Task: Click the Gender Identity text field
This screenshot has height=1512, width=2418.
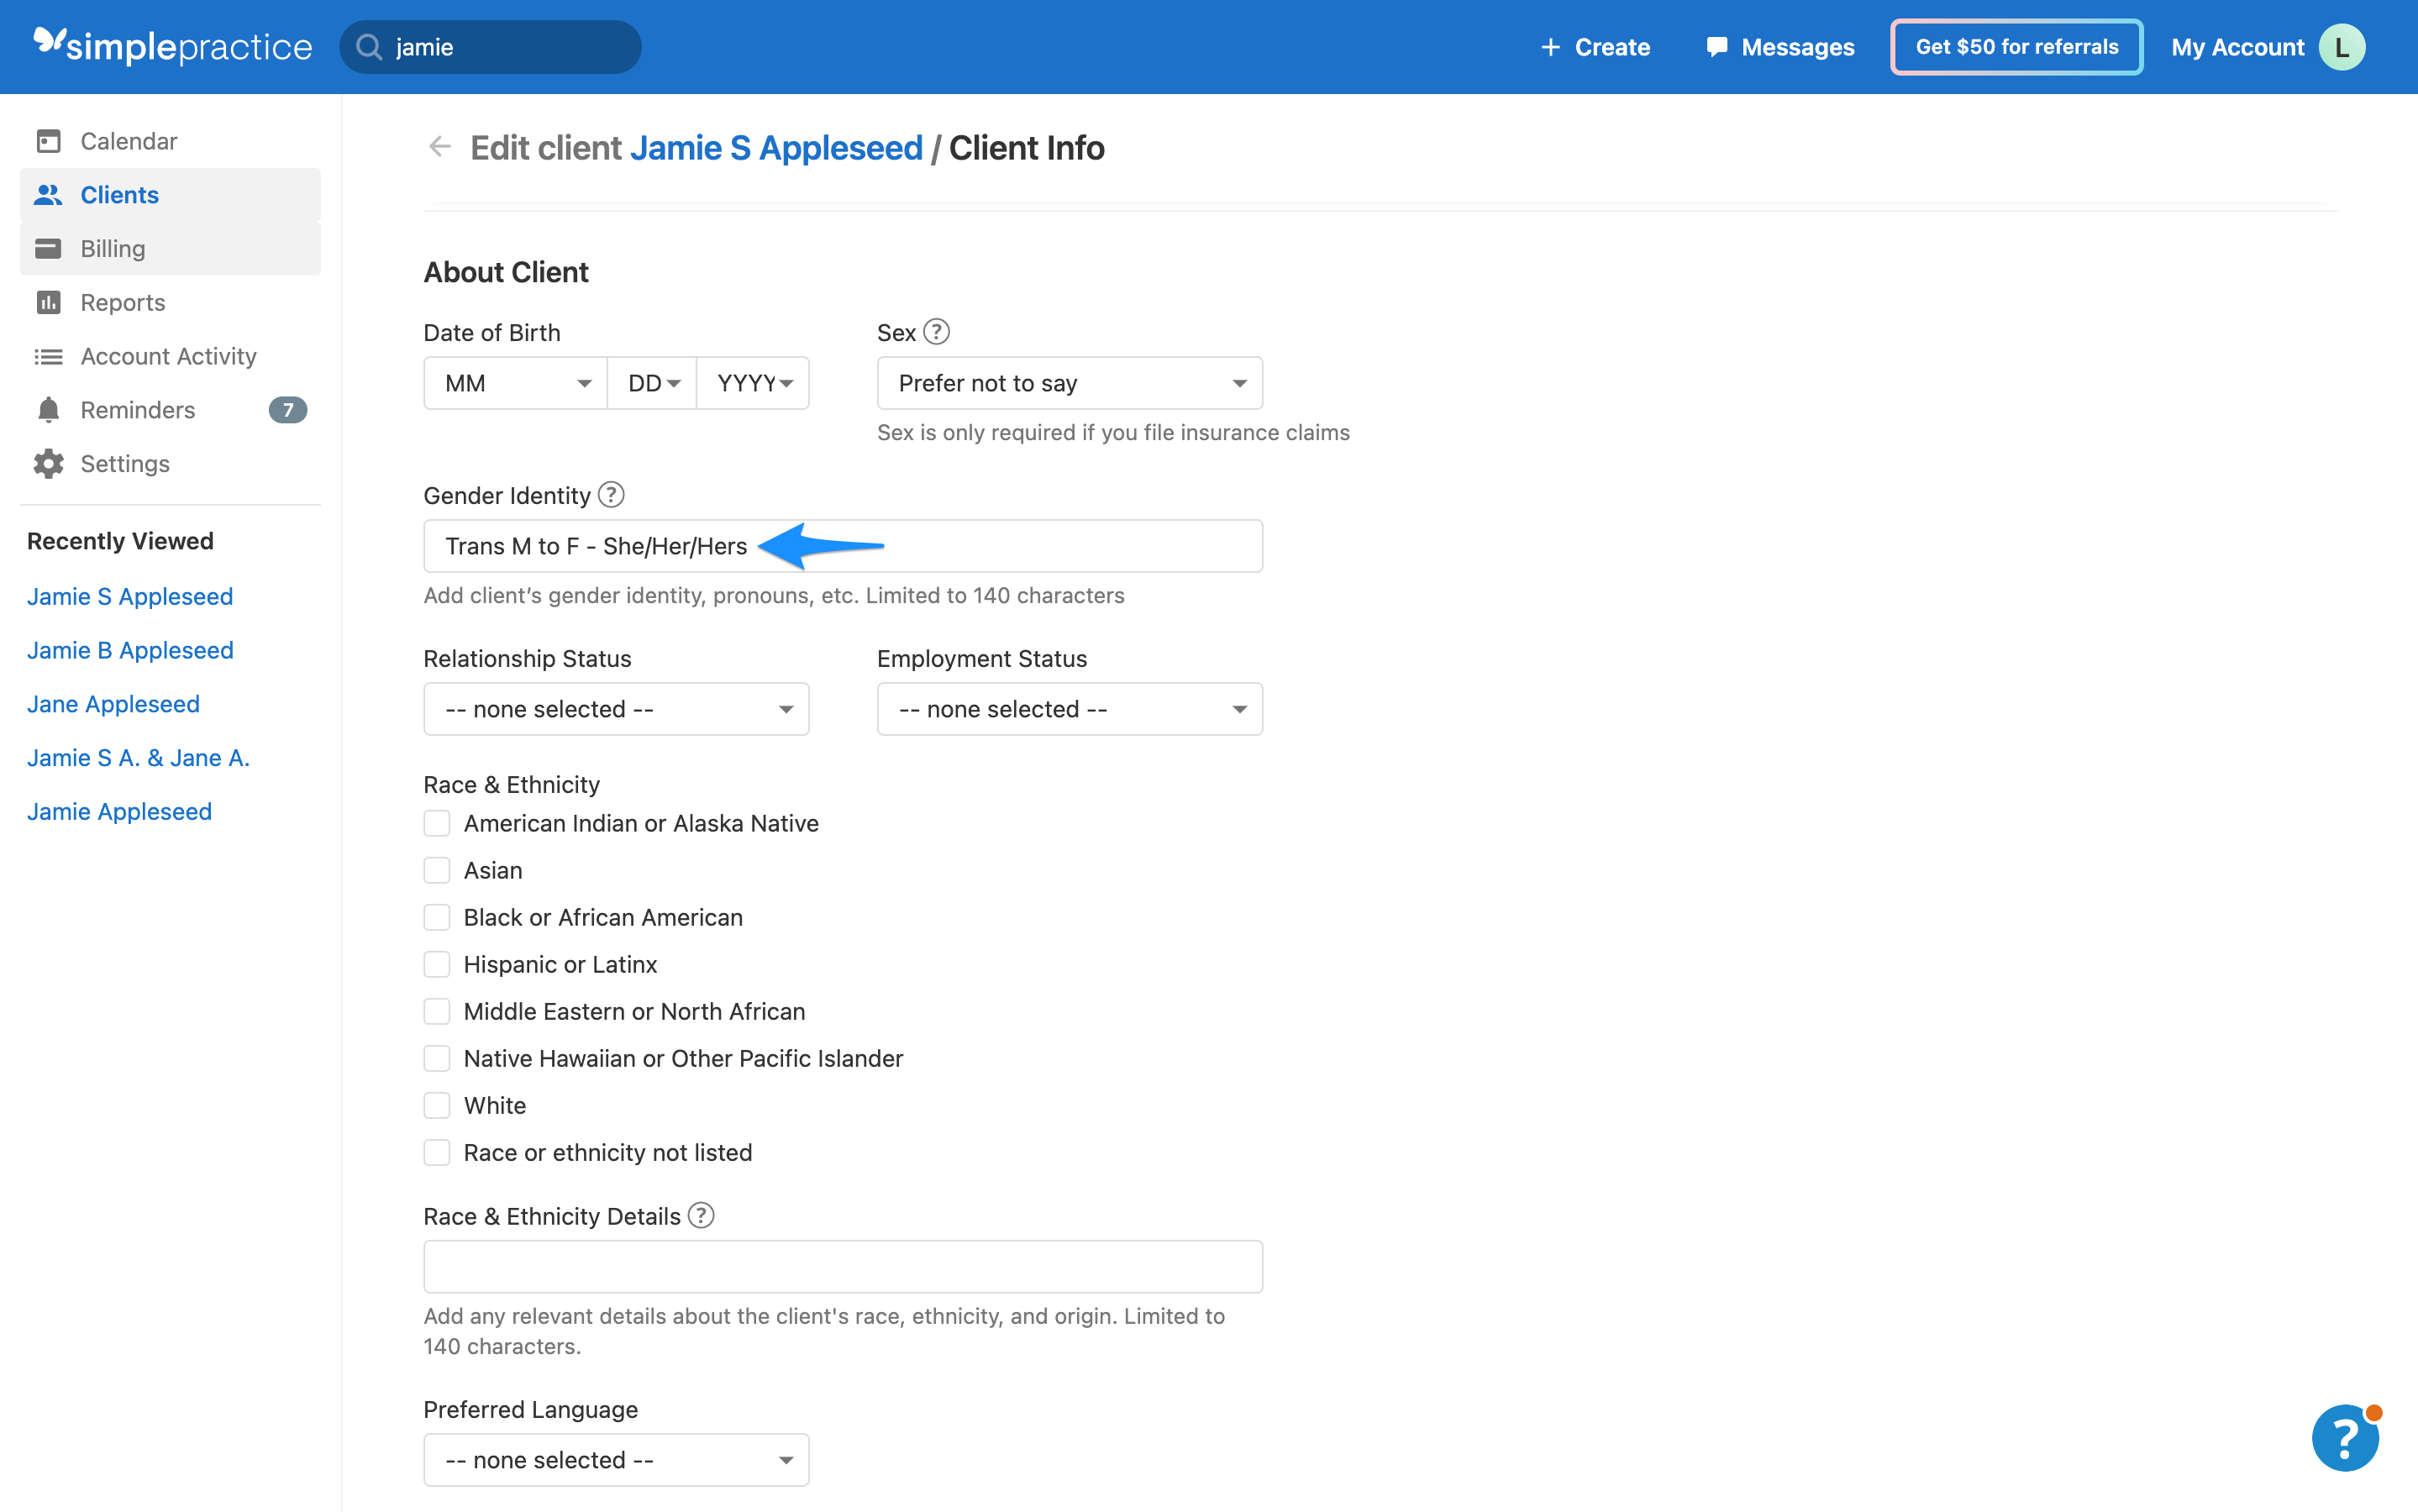Action: coord(843,545)
